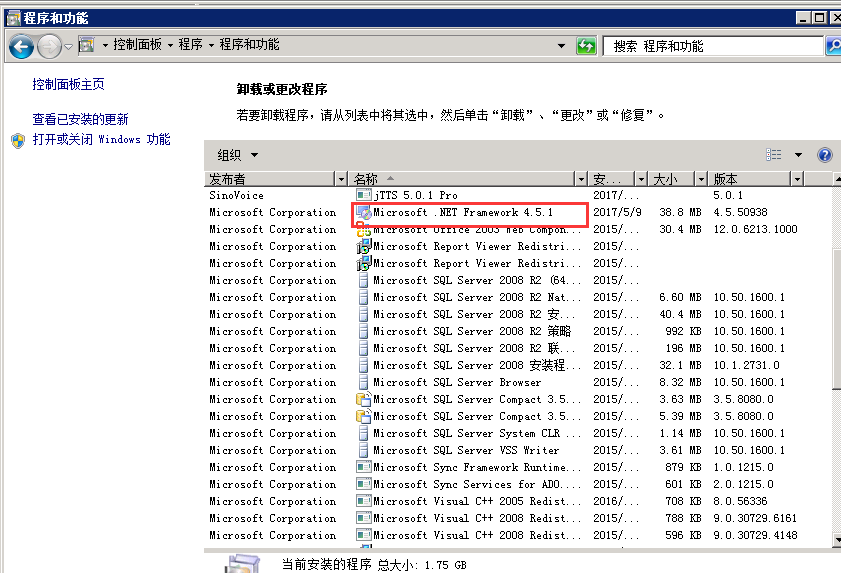
Task: Select the Sync Framework Runtime icon
Action: click(364, 467)
